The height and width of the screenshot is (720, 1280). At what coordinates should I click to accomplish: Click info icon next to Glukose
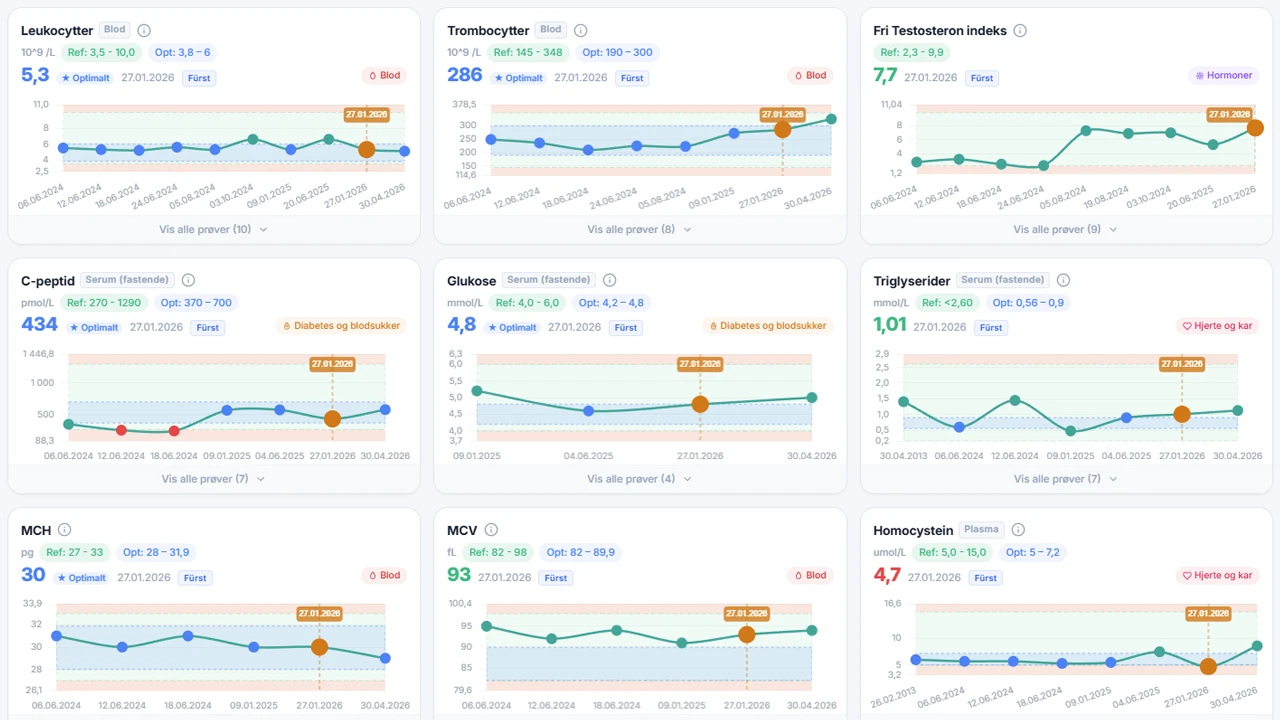[609, 281]
